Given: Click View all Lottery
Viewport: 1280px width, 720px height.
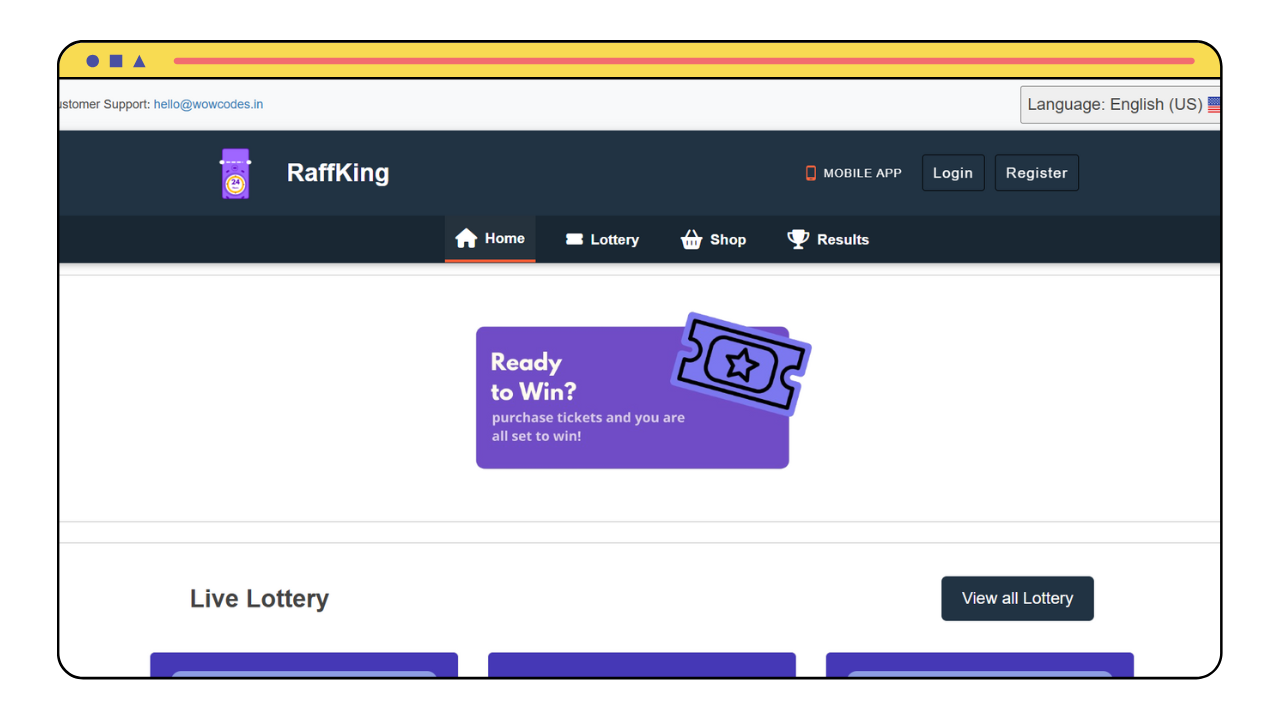Looking at the screenshot, I should coord(1017,598).
